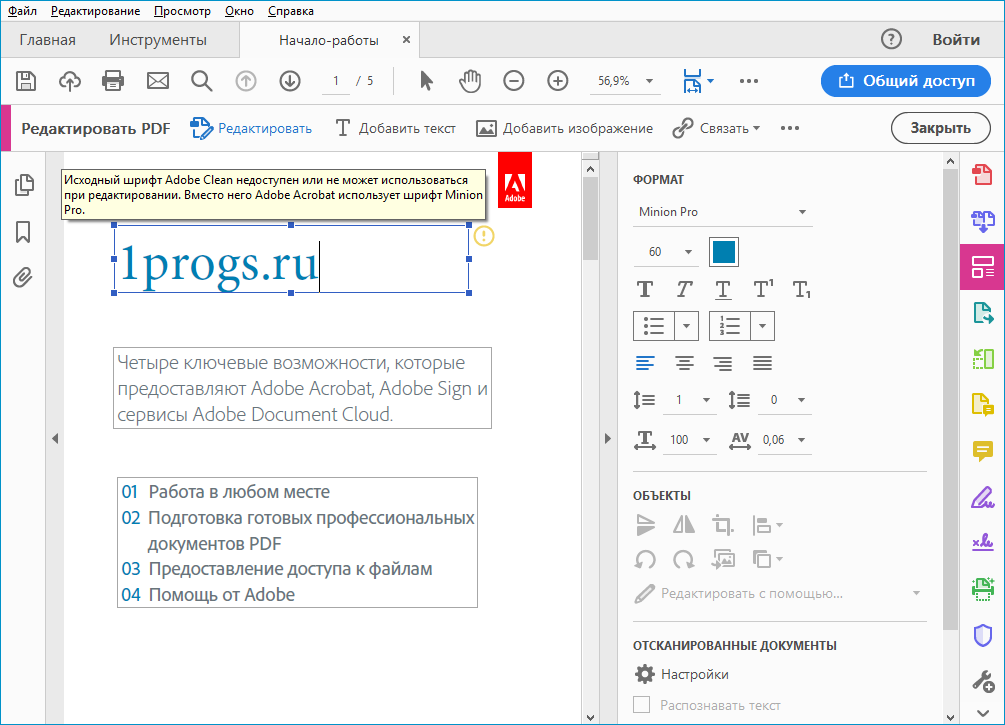
Task: Open the Редактирование menu
Action: pos(96,11)
